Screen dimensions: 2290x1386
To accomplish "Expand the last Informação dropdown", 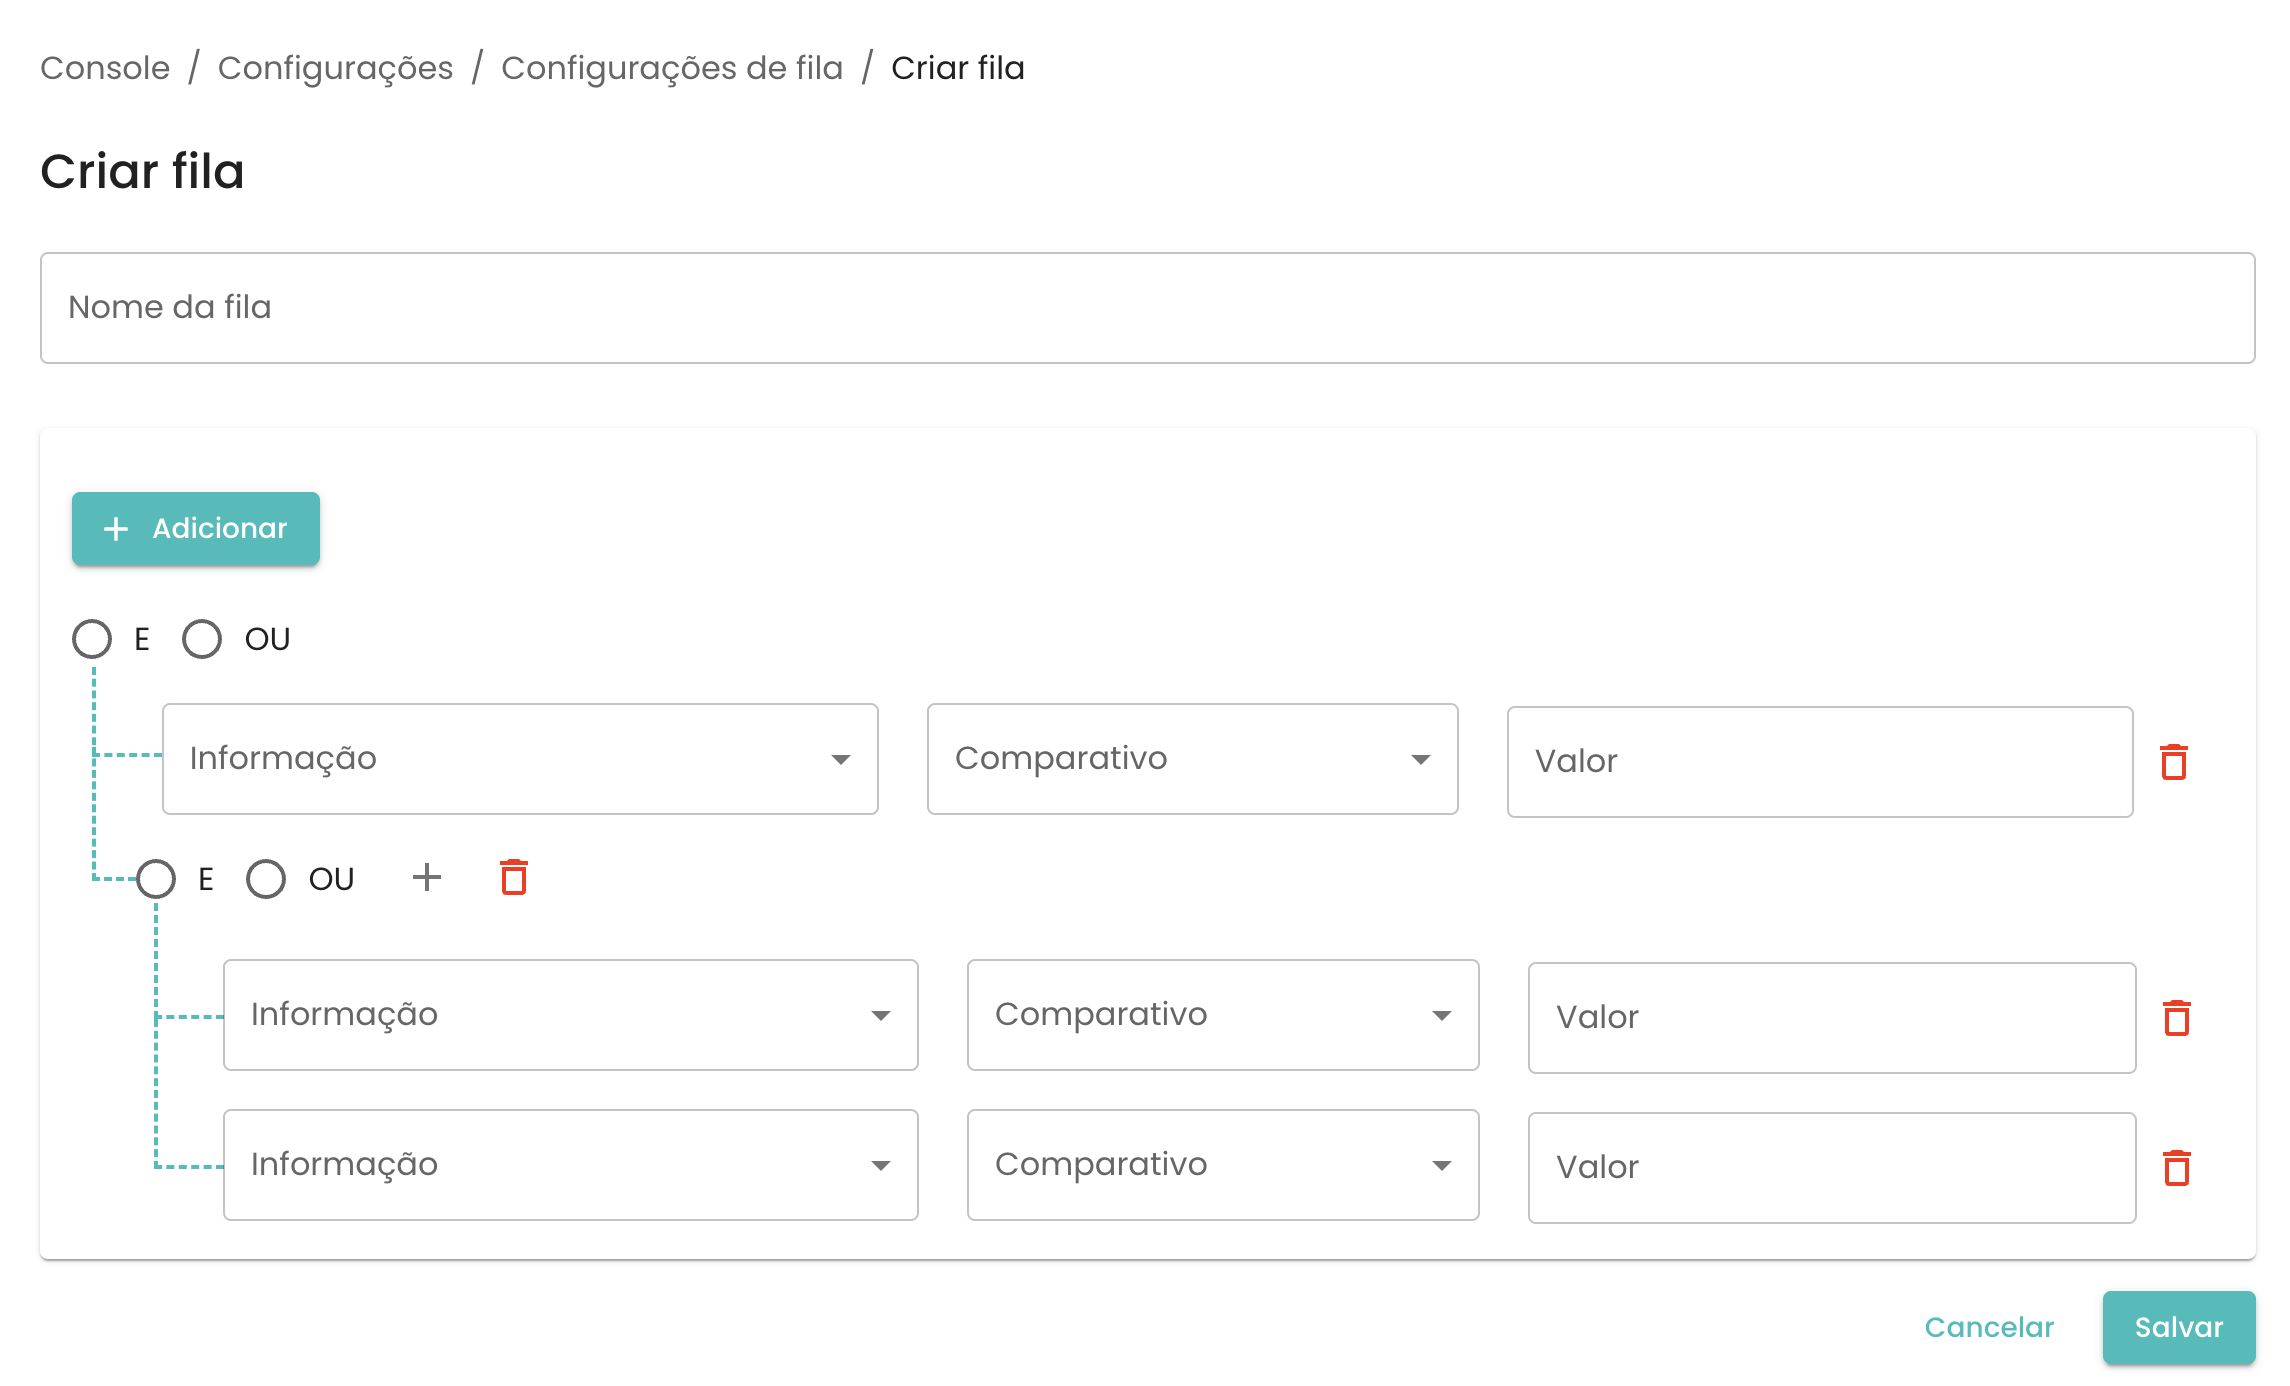I will coord(570,1165).
